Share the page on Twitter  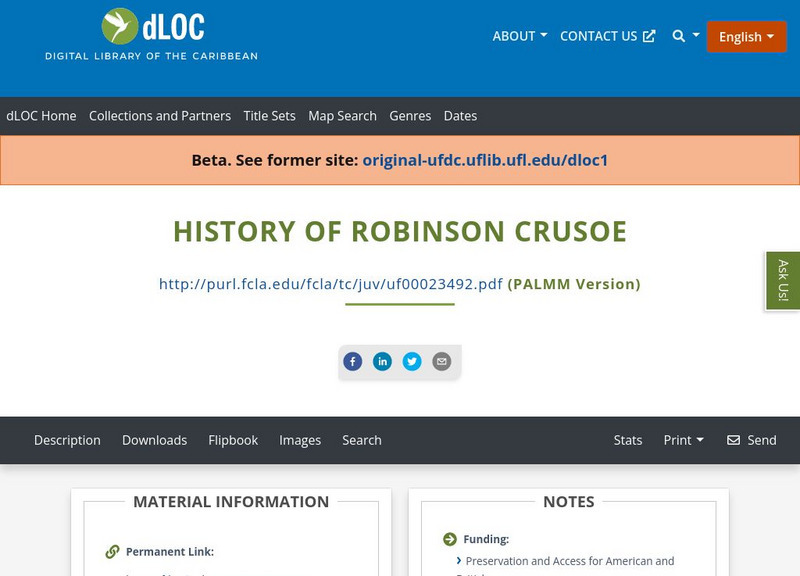tap(413, 361)
